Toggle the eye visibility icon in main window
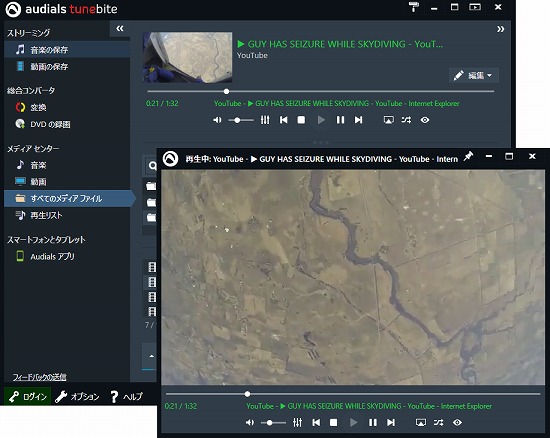Viewport: 550px width, 438px height. [x=425, y=120]
